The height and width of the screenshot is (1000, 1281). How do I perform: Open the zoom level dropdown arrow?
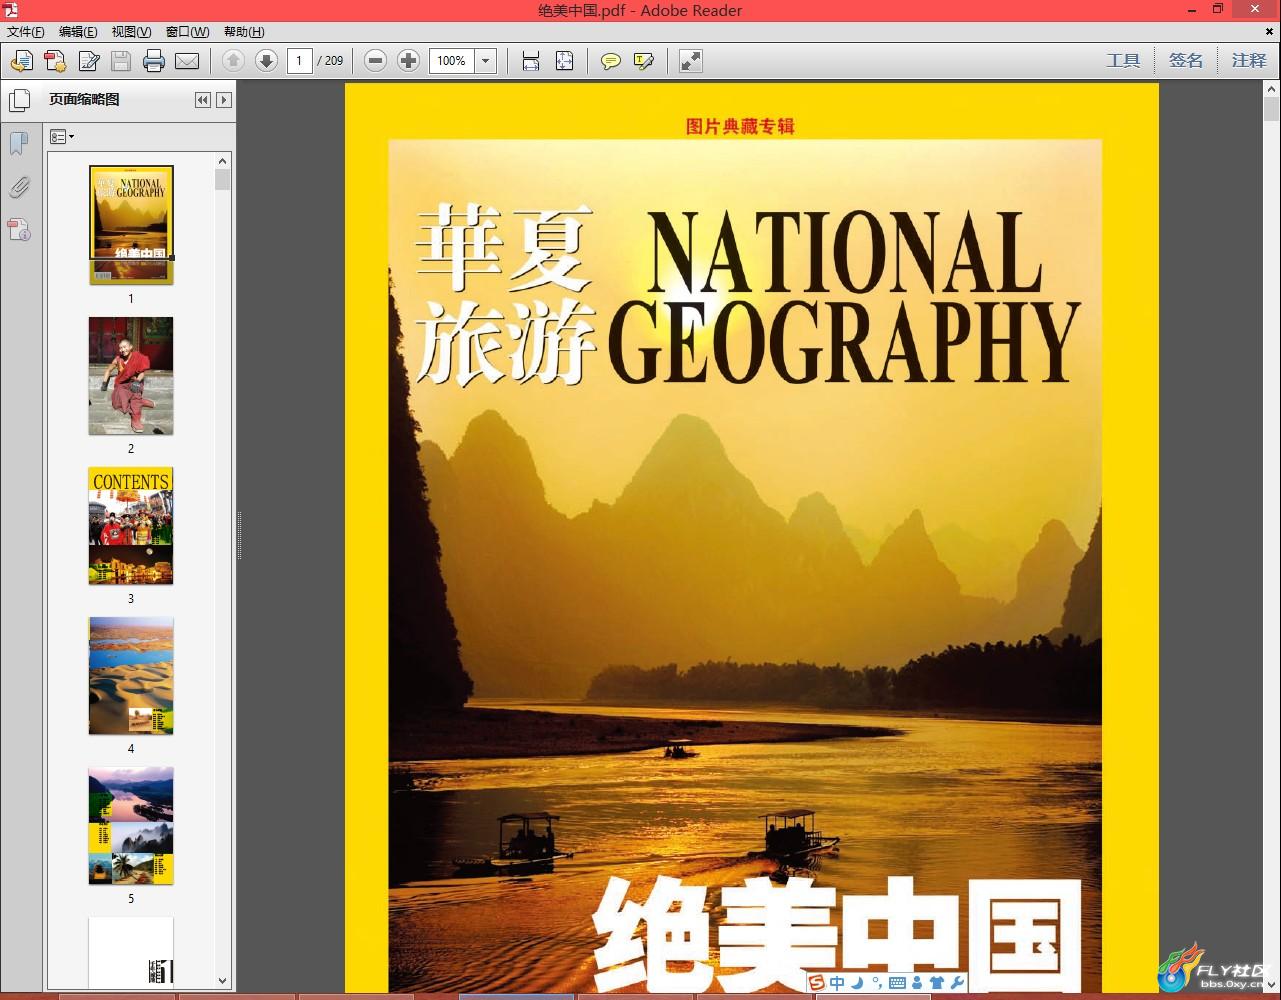(x=486, y=61)
